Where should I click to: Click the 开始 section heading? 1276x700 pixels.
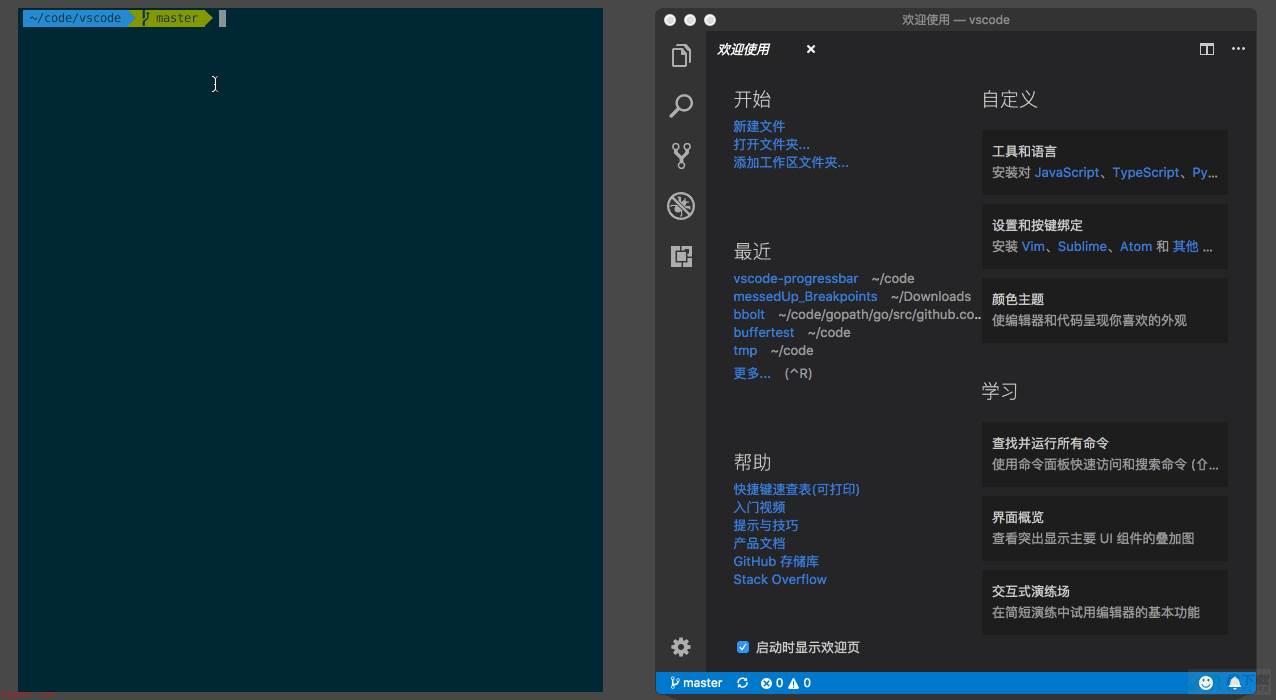[752, 99]
